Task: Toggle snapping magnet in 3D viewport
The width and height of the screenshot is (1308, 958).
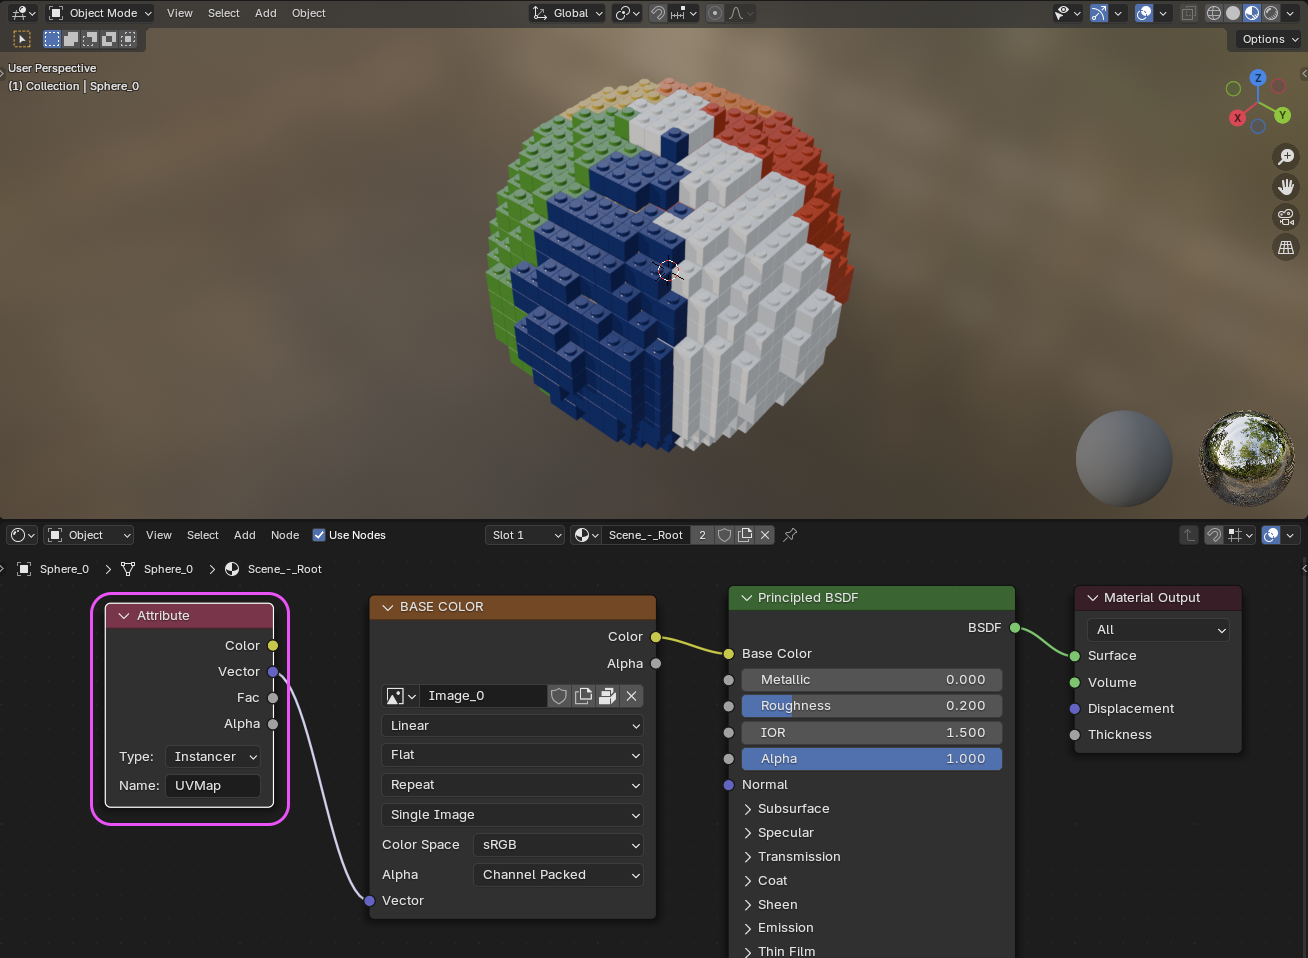Action: pos(658,13)
